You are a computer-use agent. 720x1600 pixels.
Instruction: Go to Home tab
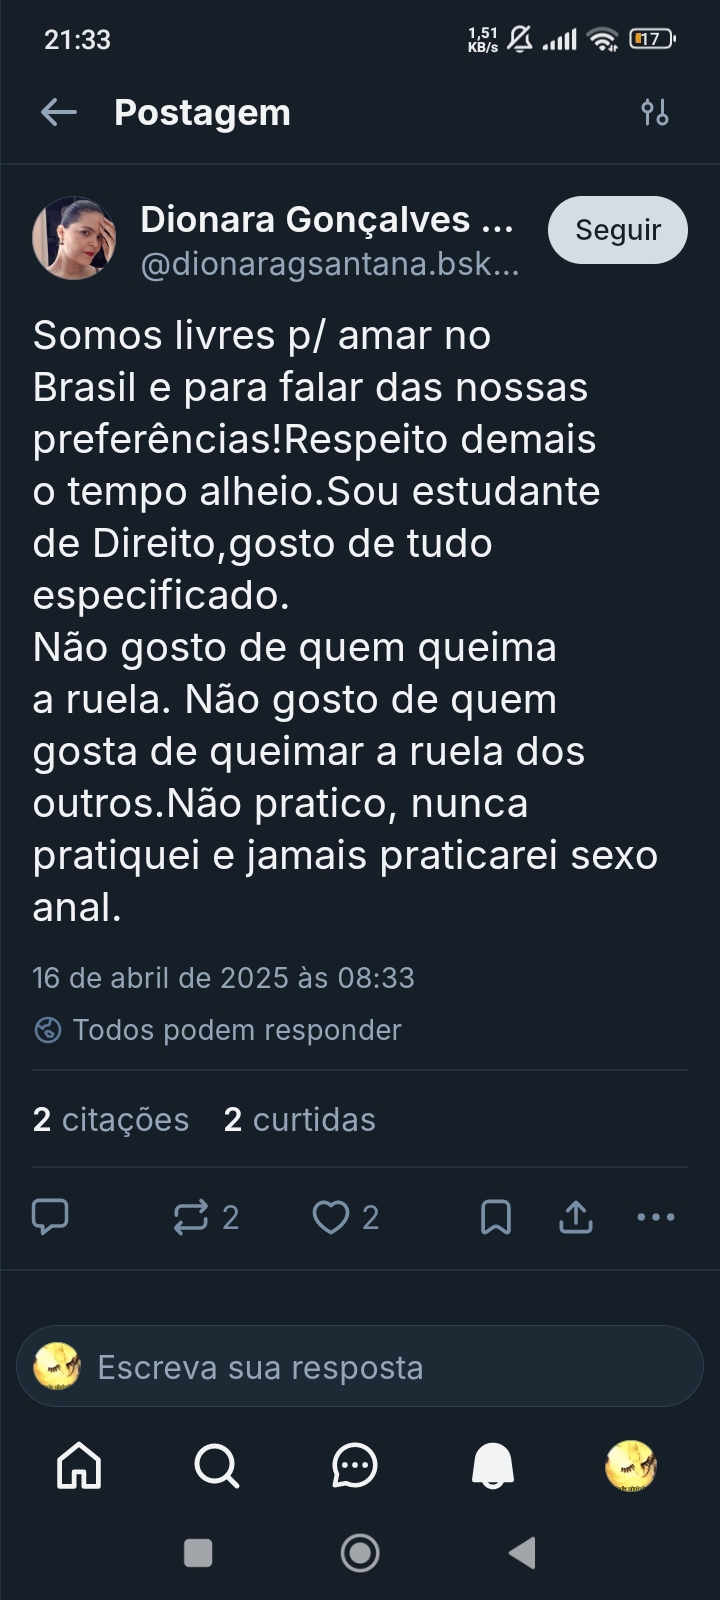(79, 1467)
